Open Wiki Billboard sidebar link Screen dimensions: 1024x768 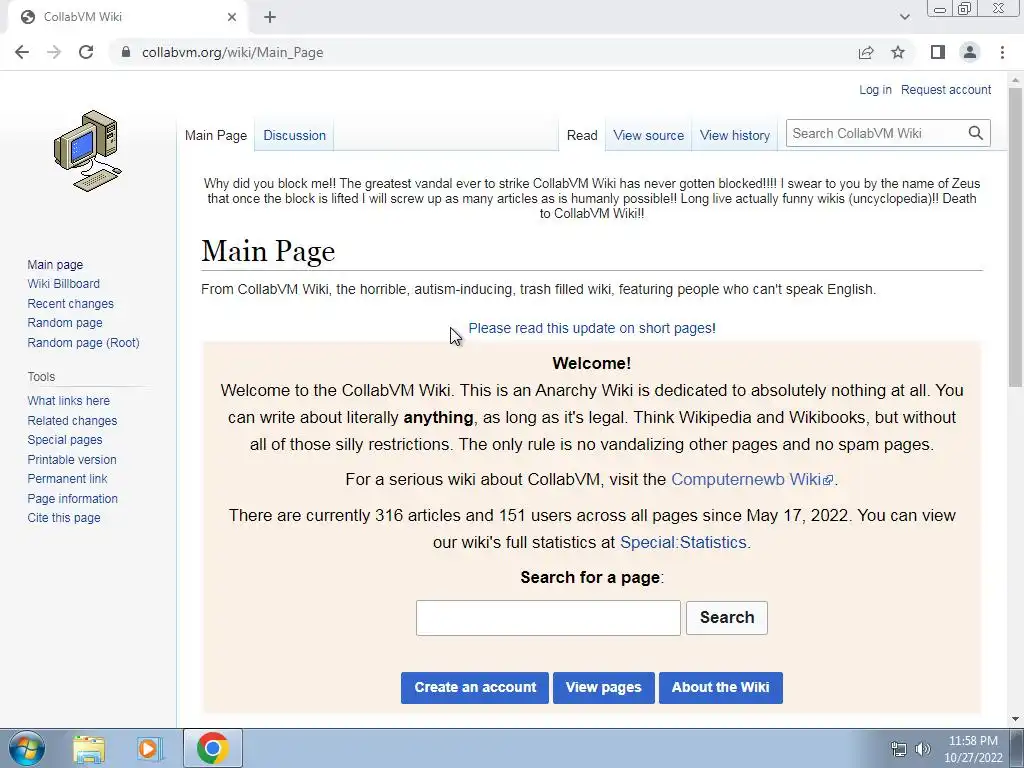[63, 283]
